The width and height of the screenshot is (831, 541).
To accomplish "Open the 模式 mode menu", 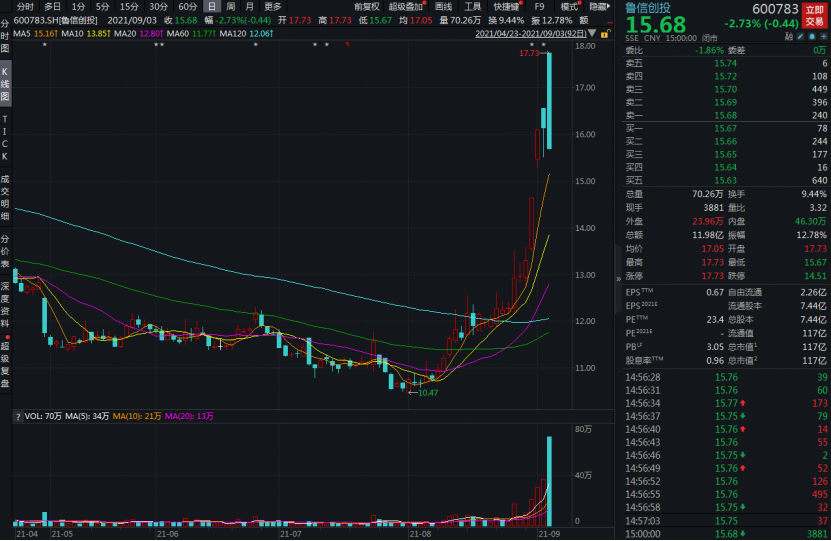I will click(x=570, y=6).
